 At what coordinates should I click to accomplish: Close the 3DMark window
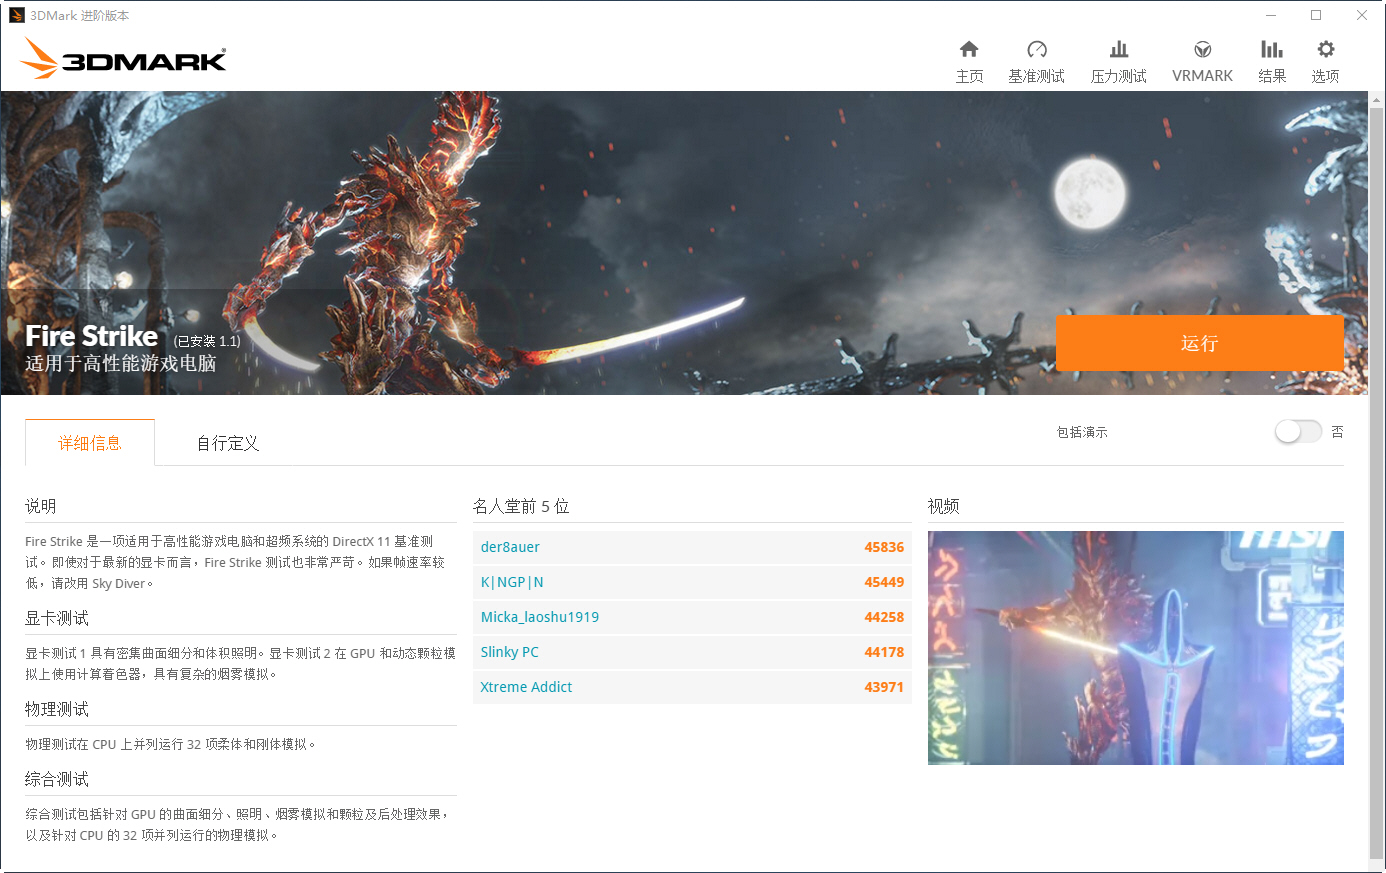point(1362,15)
